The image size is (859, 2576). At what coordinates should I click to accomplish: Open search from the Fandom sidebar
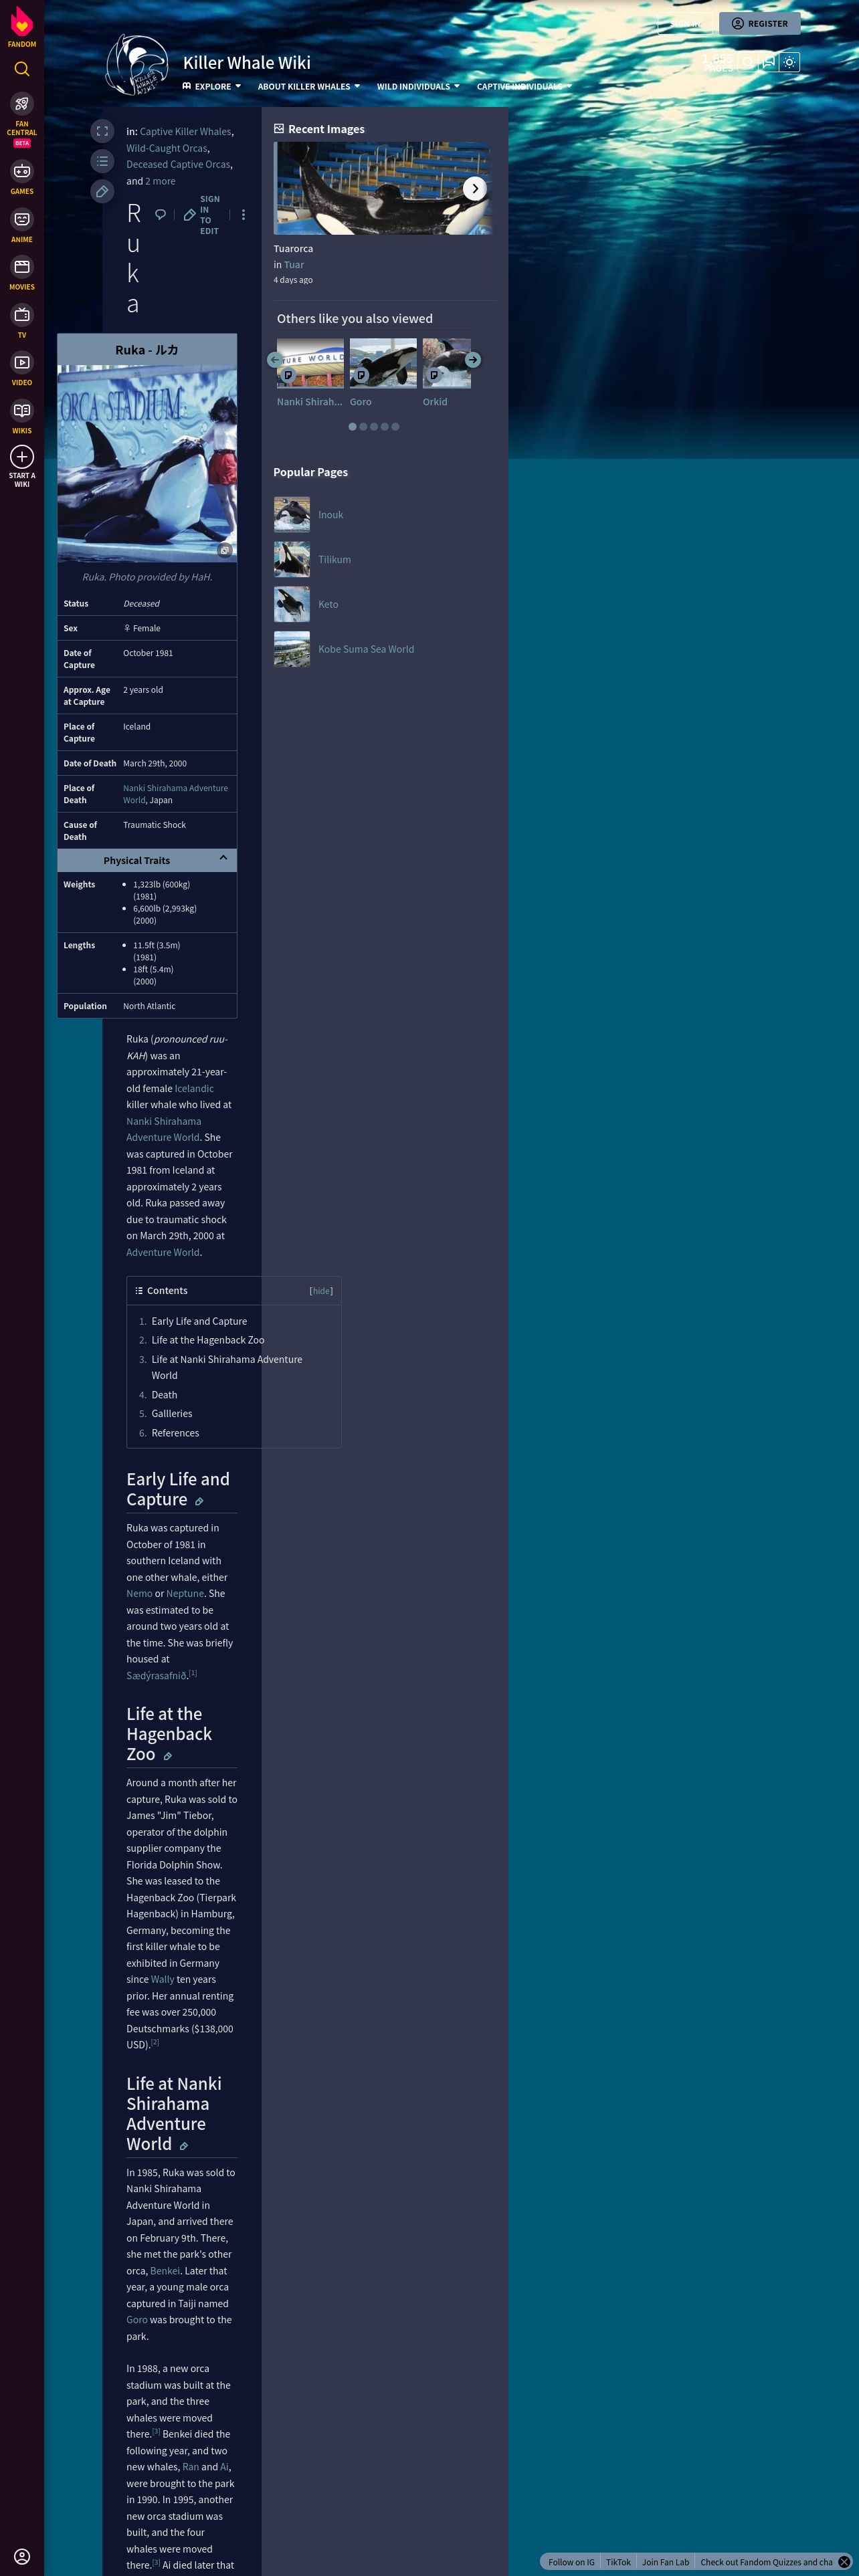22,69
